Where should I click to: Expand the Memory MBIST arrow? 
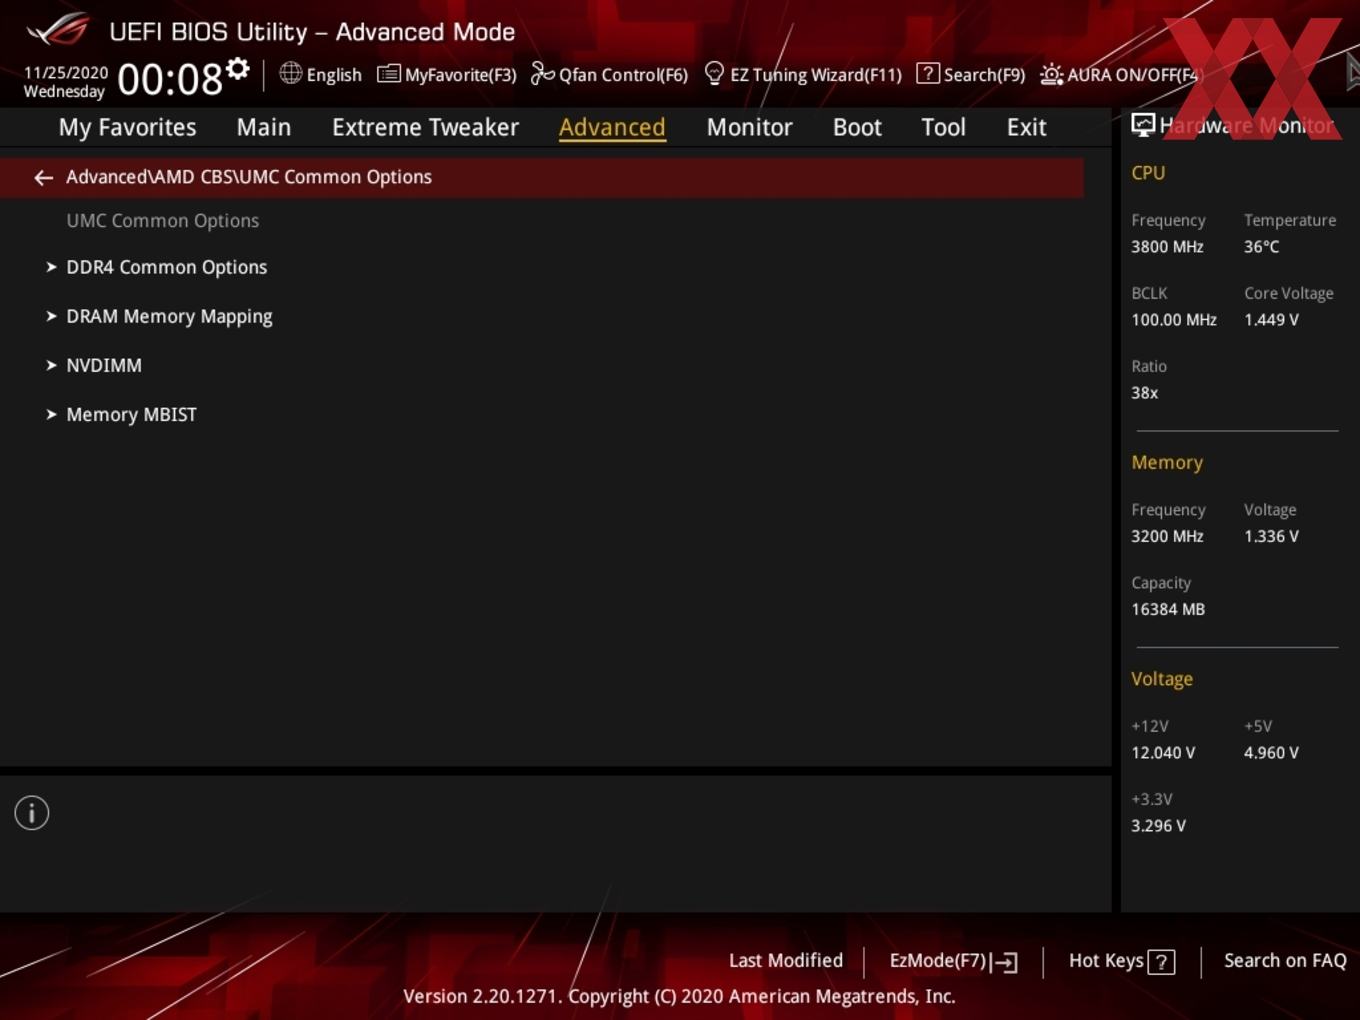pyautogui.click(x=51, y=414)
